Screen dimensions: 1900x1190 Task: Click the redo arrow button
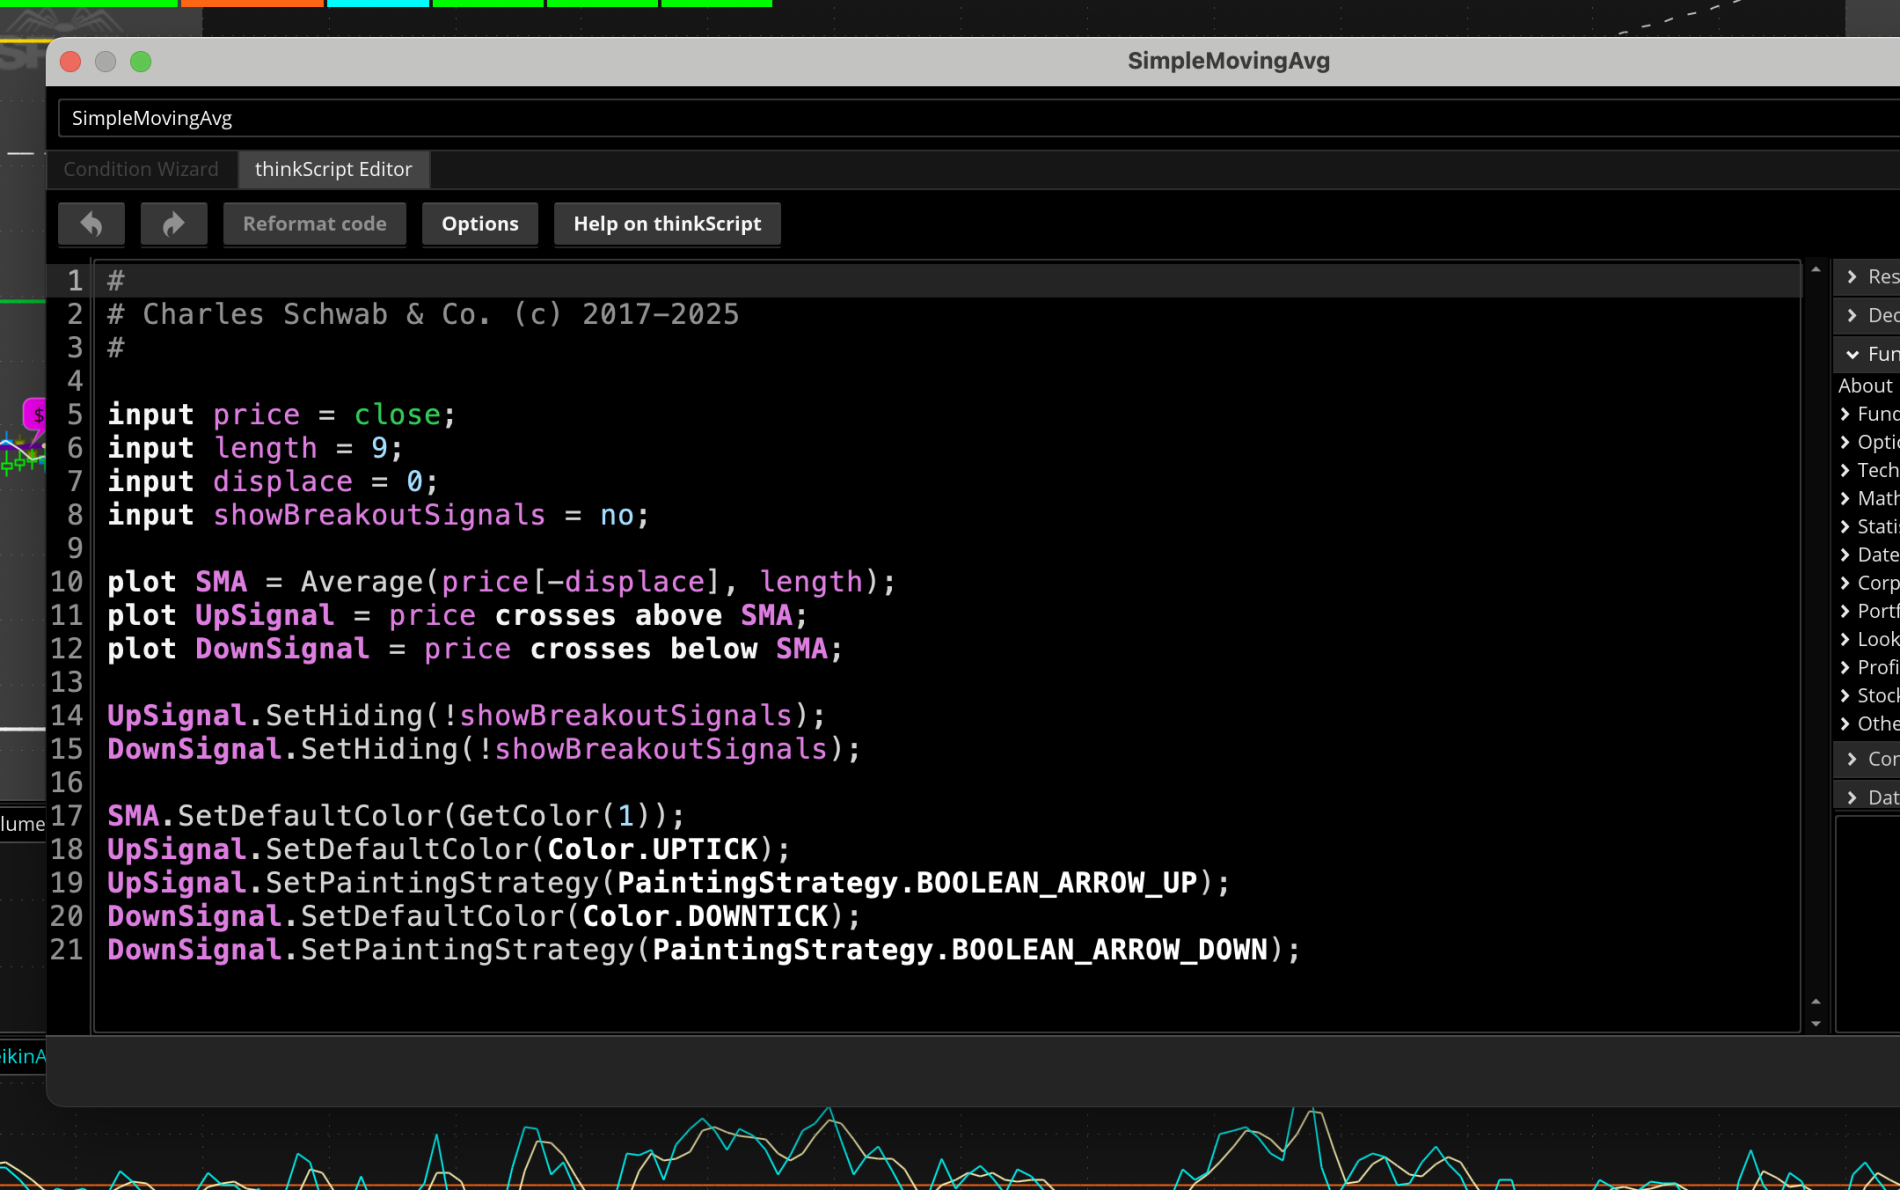click(173, 224)
